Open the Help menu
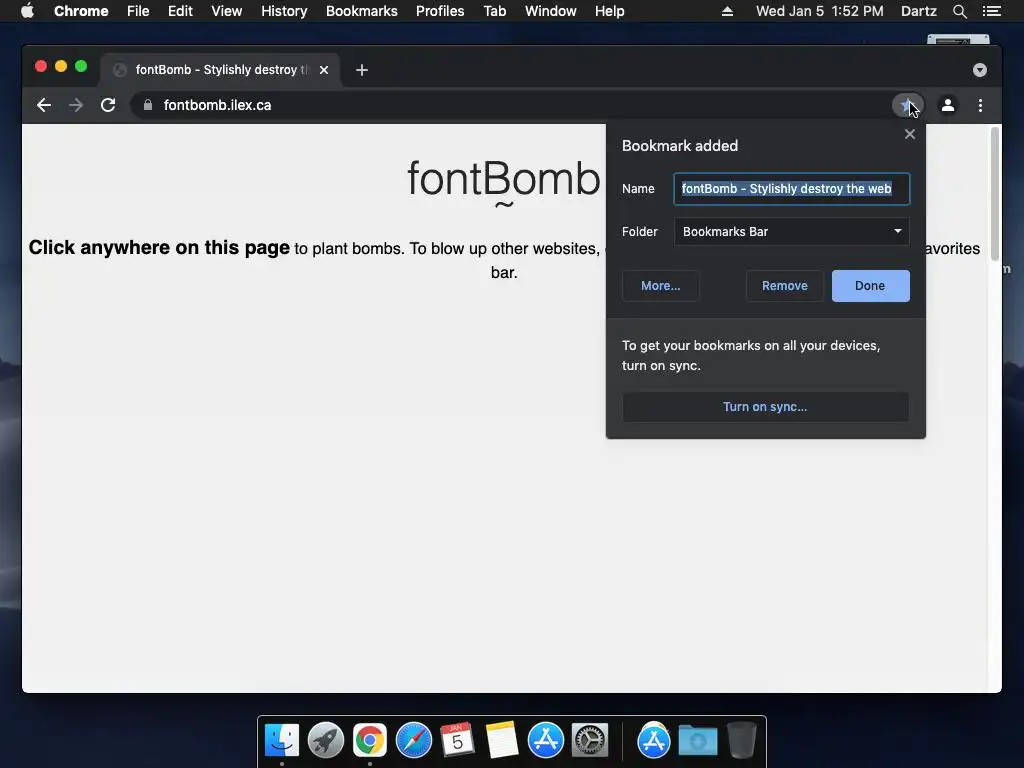 pos(609,11)
